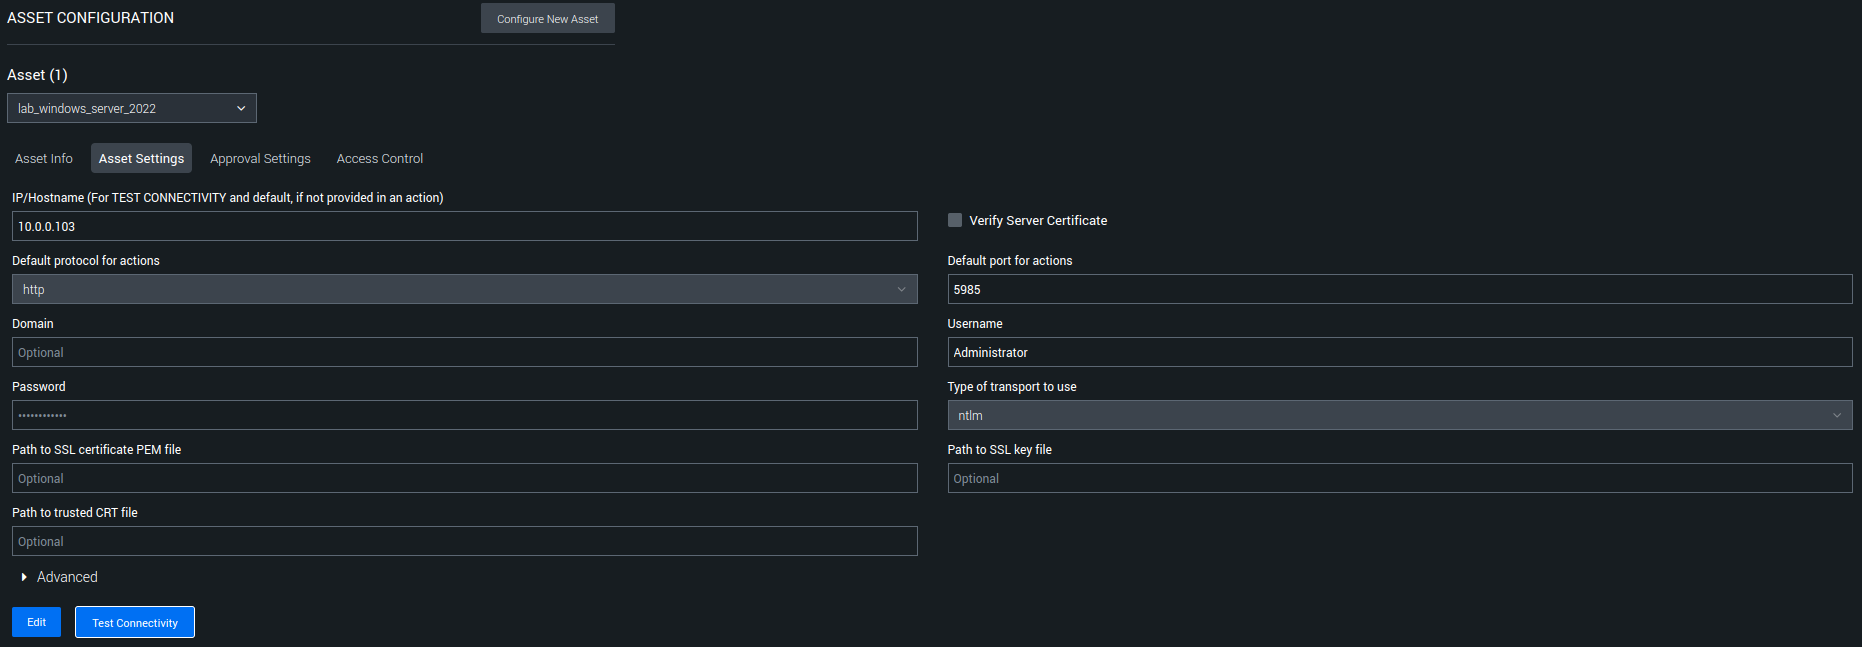Expand the Advanced section triangle

(x=24, y=577)
